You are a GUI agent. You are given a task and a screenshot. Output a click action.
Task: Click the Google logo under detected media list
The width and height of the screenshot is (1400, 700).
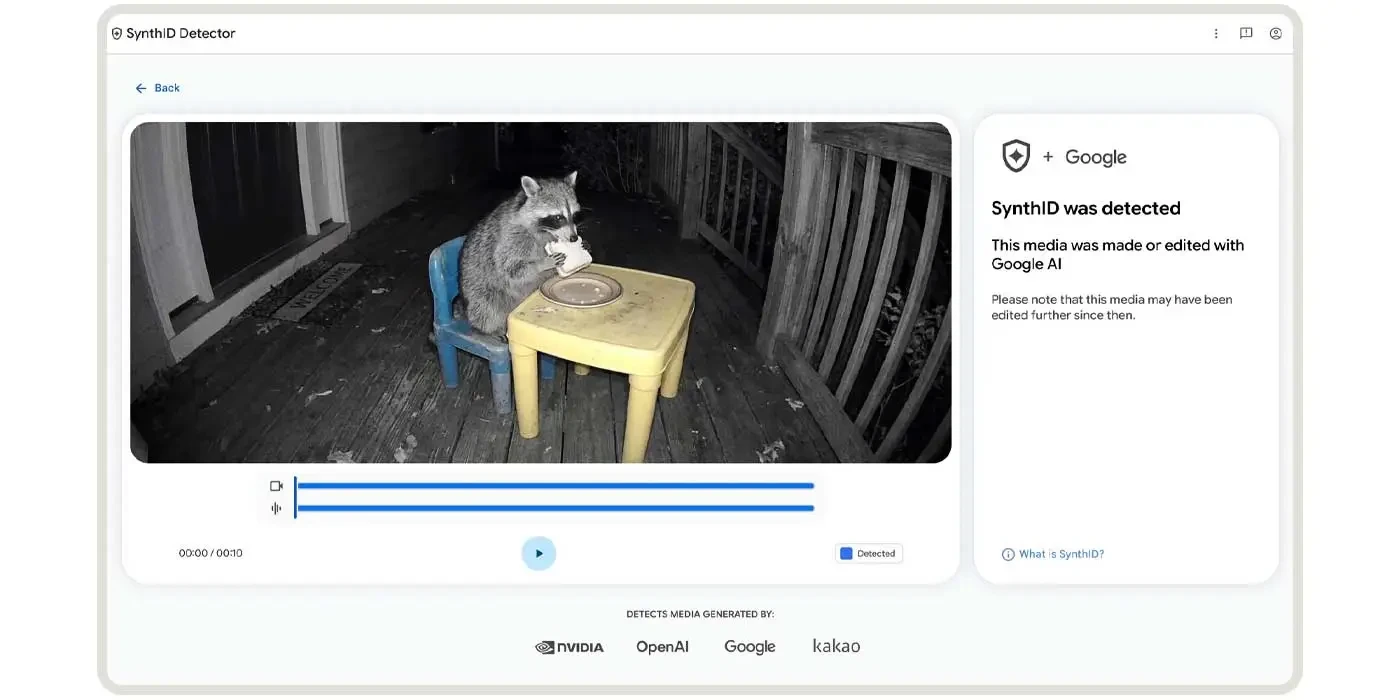750,647
